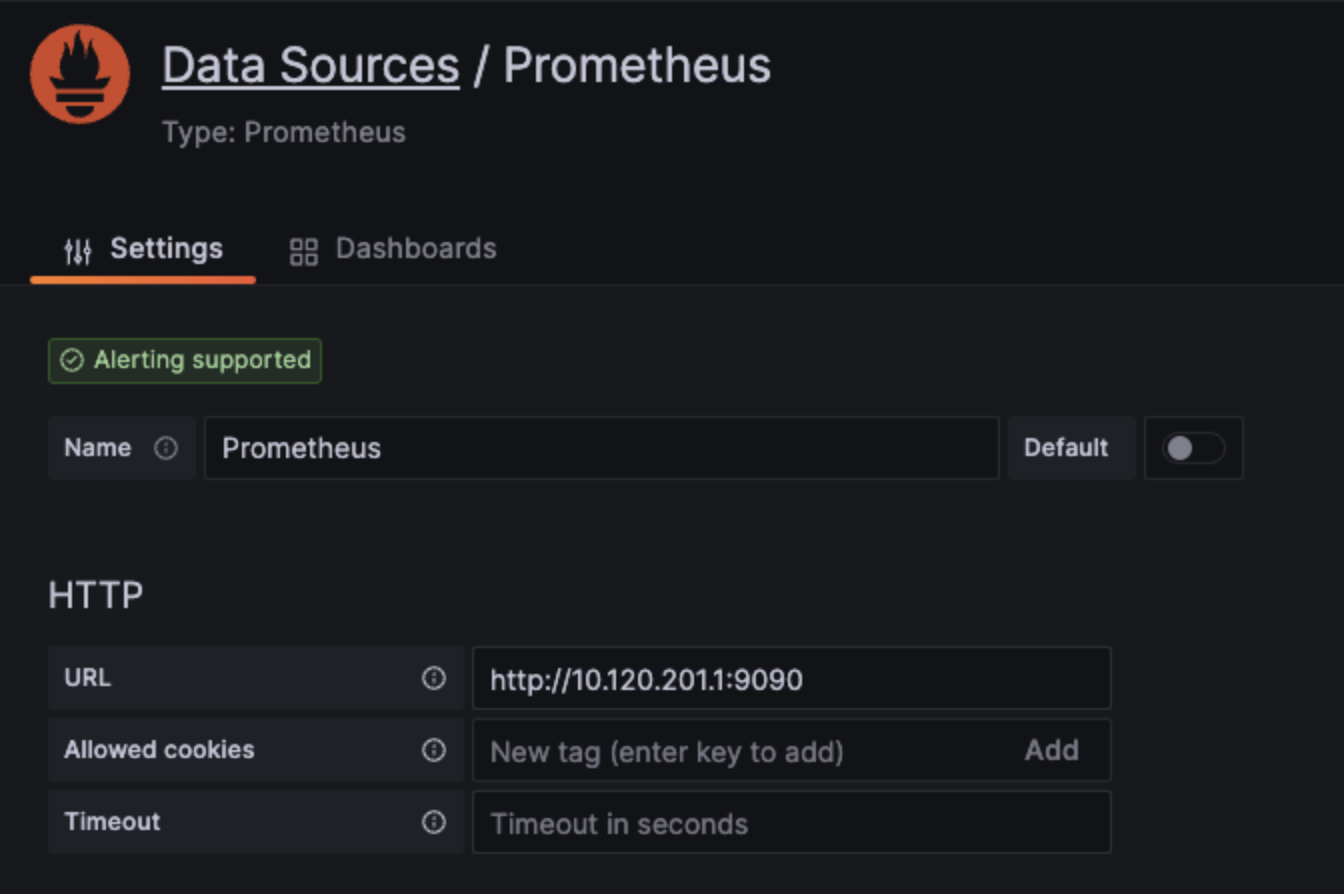Click the Type Prometheus subtitle text
This screenshot has width=1344, height=894.
[283, 131]
